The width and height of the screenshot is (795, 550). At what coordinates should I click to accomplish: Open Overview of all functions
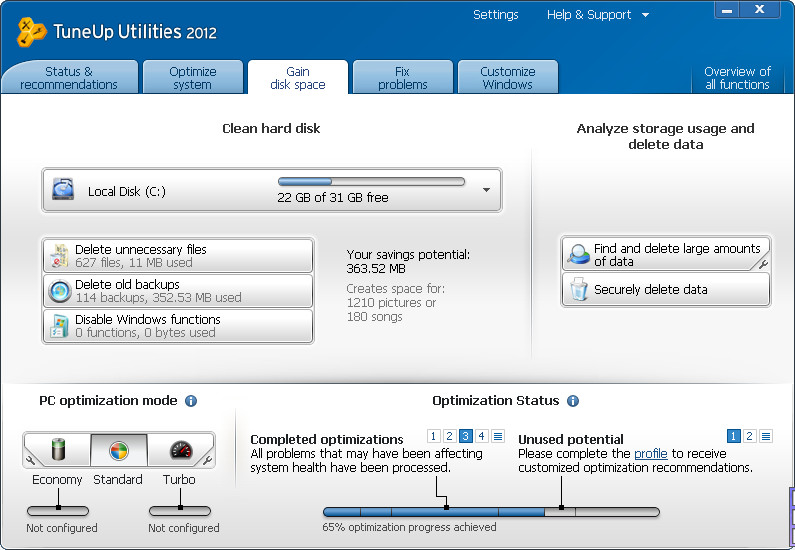coord(737,78)
